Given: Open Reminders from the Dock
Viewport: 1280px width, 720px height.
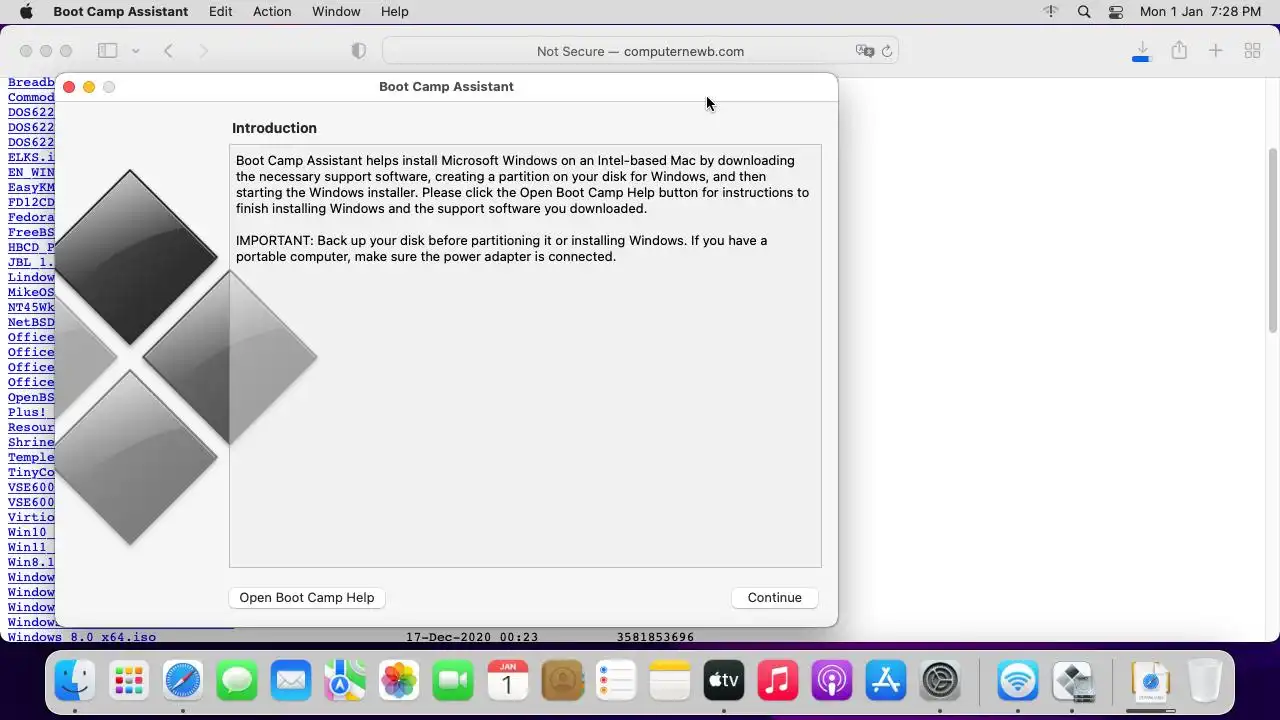Looking at the screenshot, I should point(616,682).
